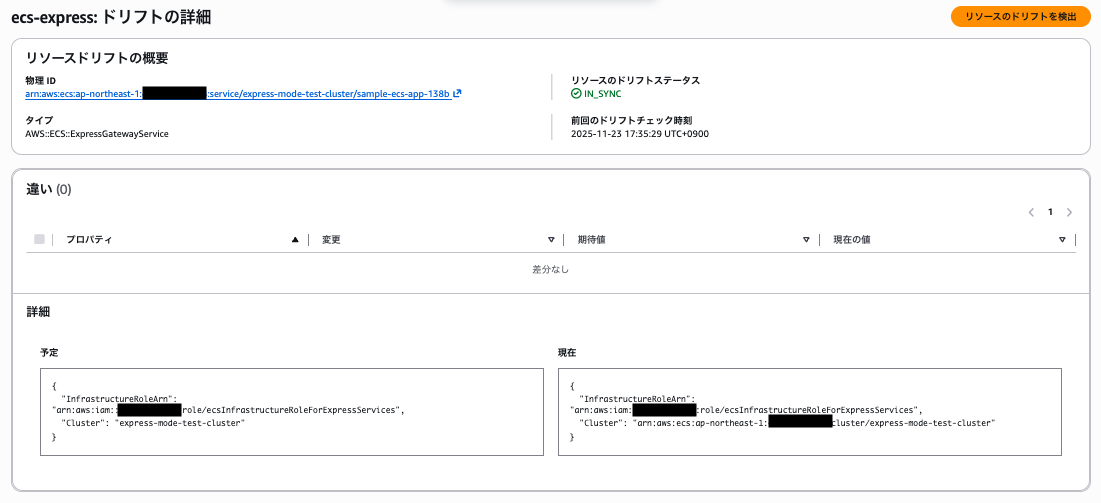Screen dimensions: 1101x503
Task: Select page number 1 in pagination
Action: [1050, 212]
